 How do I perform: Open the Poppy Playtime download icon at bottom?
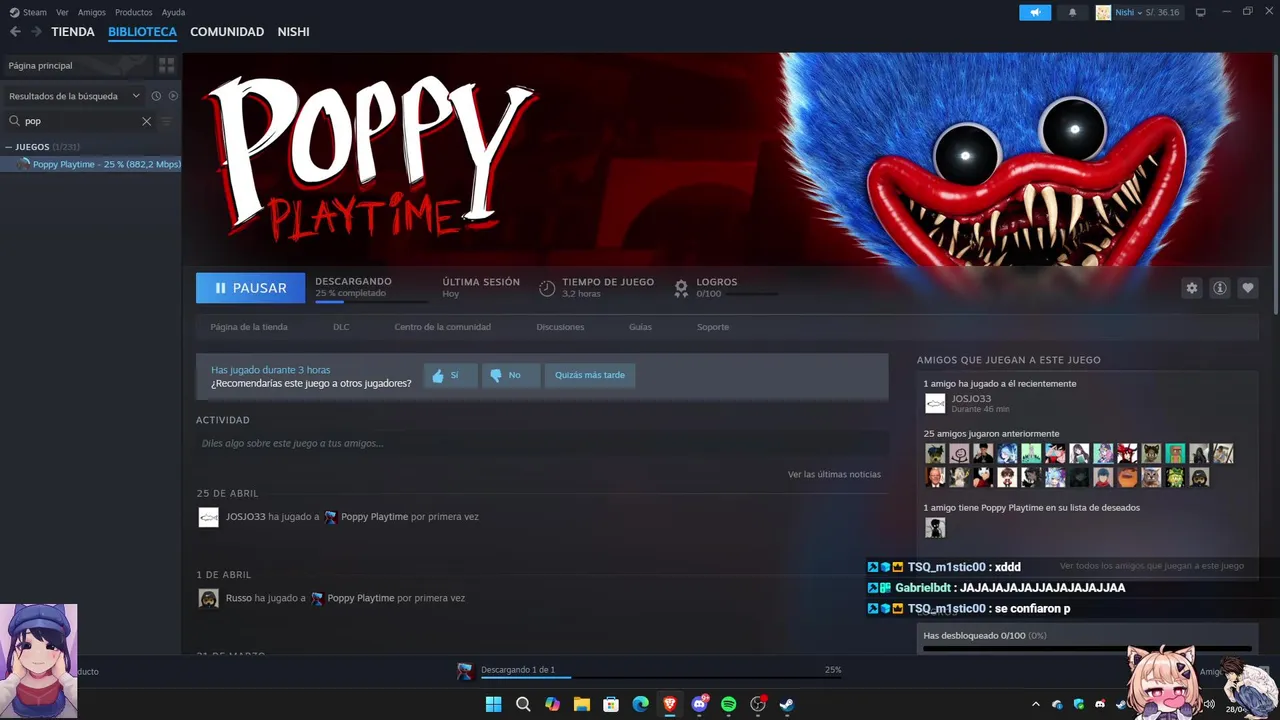pyautogui.click(x=464, y=671)
